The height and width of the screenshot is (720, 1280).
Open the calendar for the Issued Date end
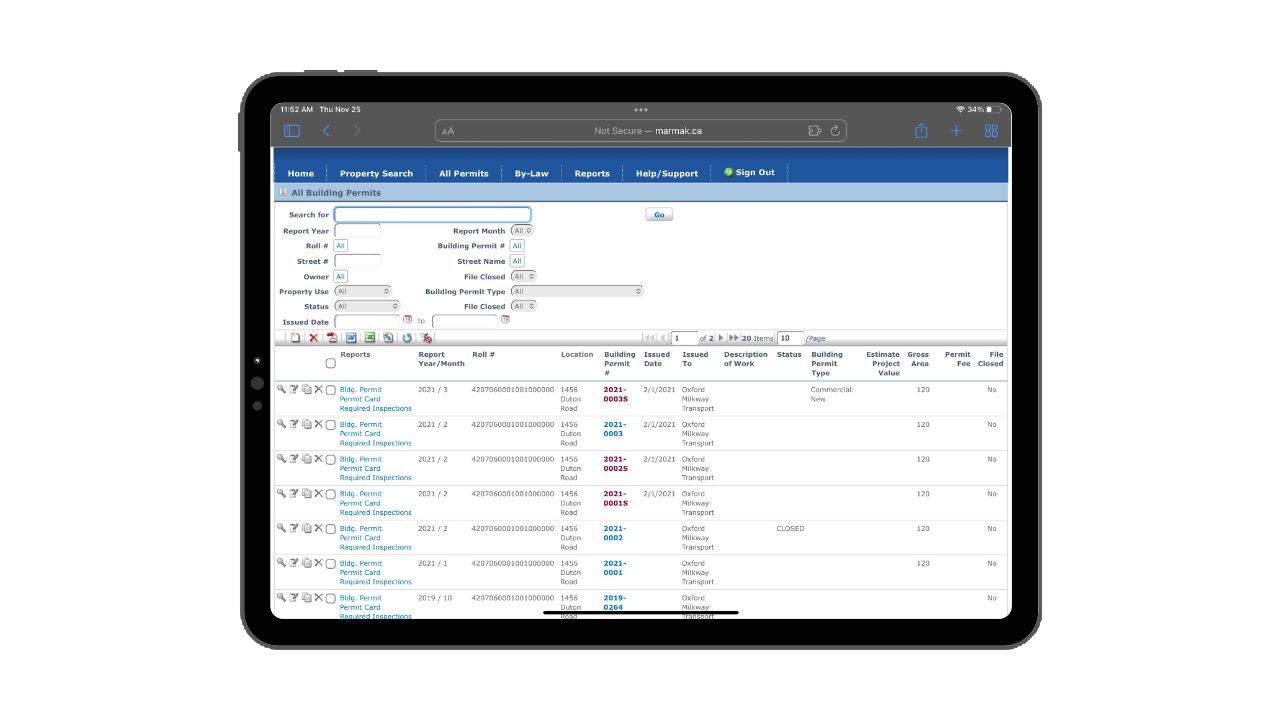click(505, 320)
